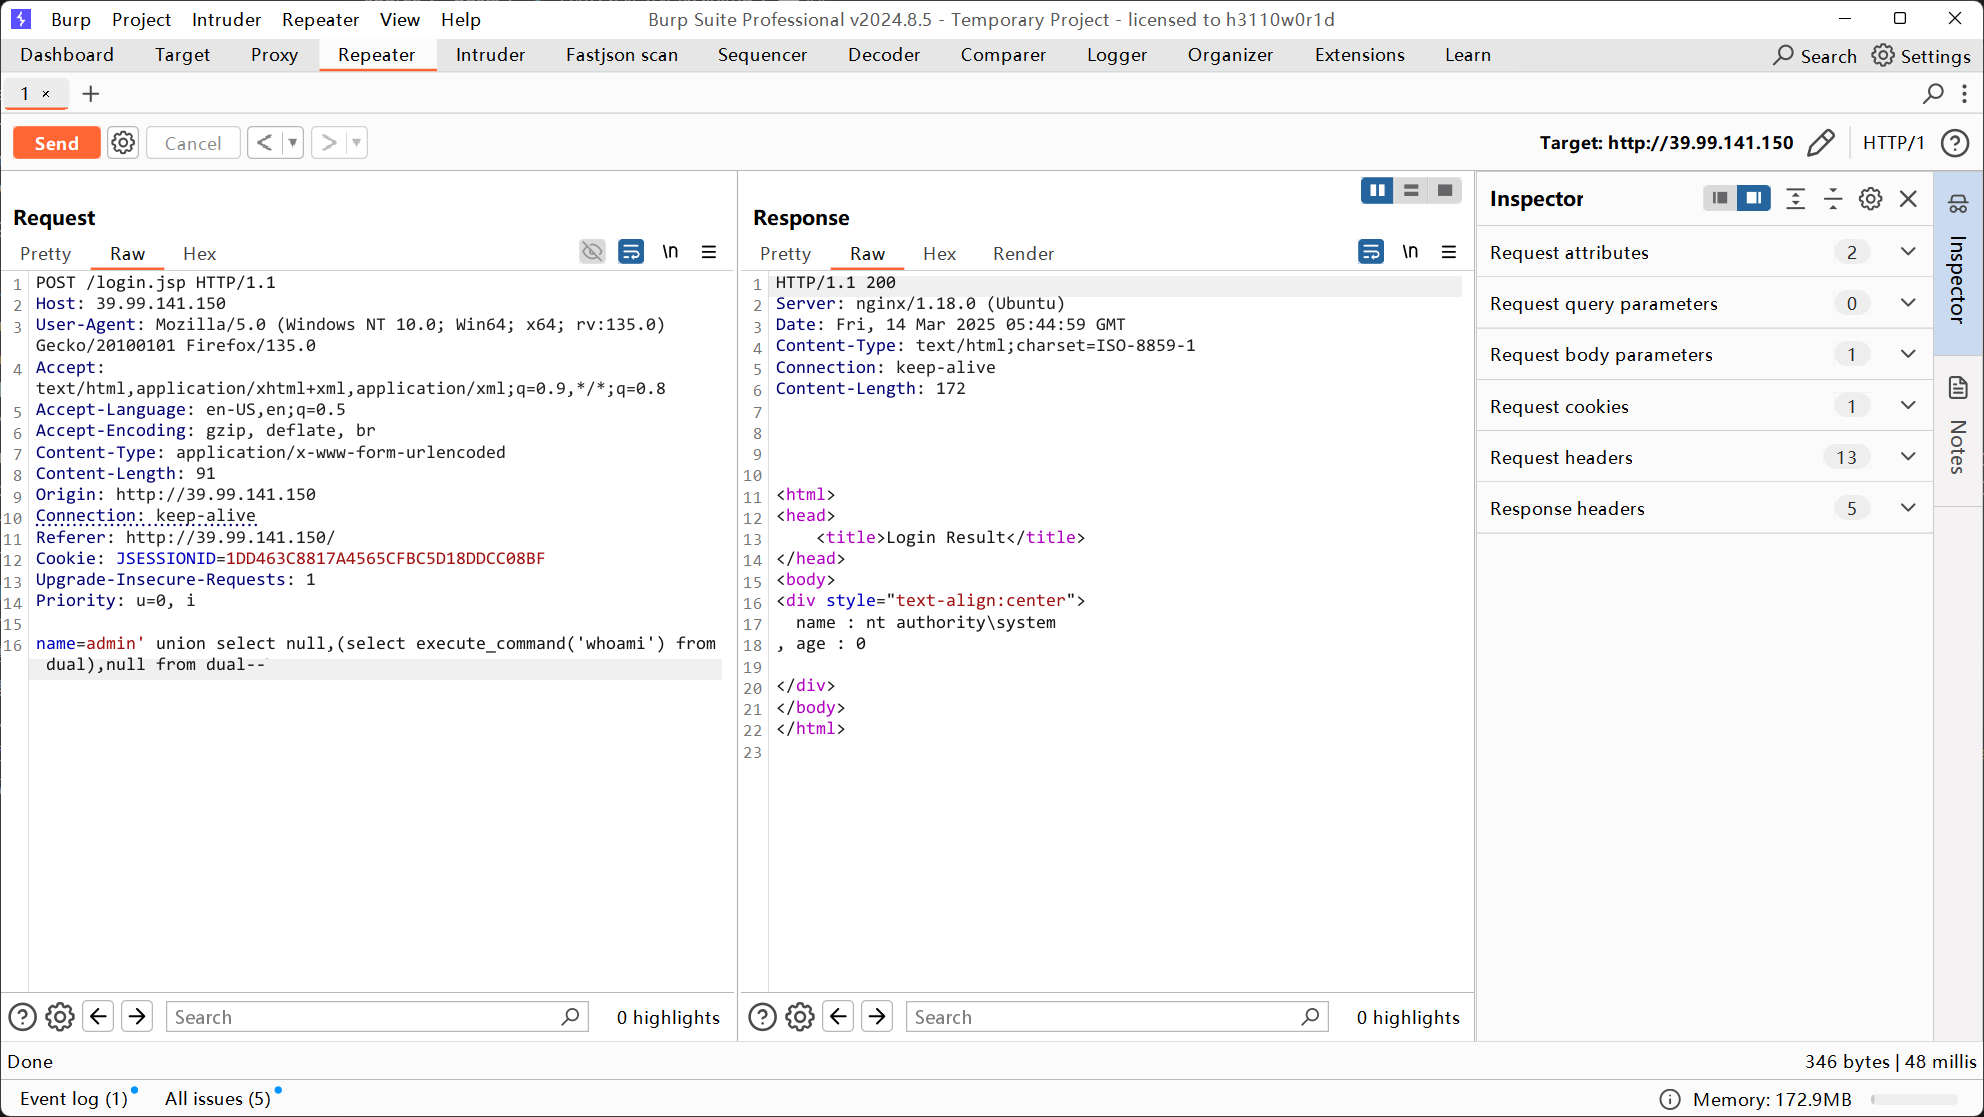Open Event log (1)
The image size is (1984, 1117).
(x=74, y=1098)
